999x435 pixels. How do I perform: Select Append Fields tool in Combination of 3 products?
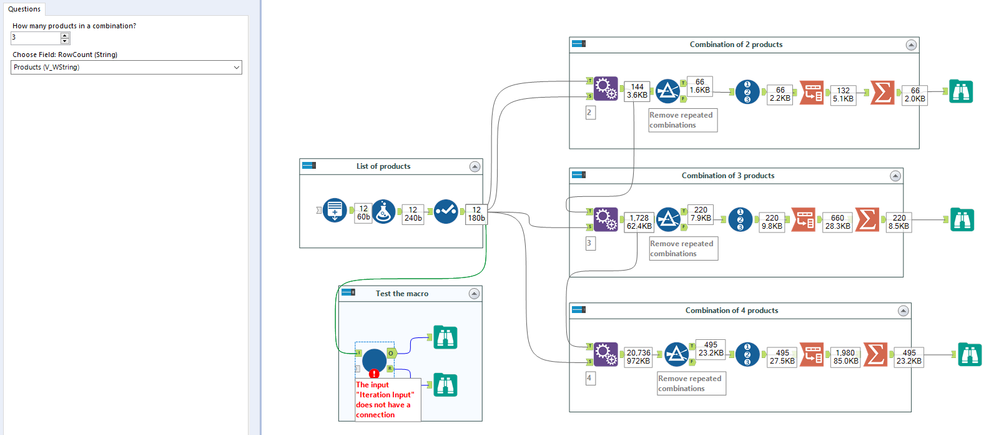[605, 218]
